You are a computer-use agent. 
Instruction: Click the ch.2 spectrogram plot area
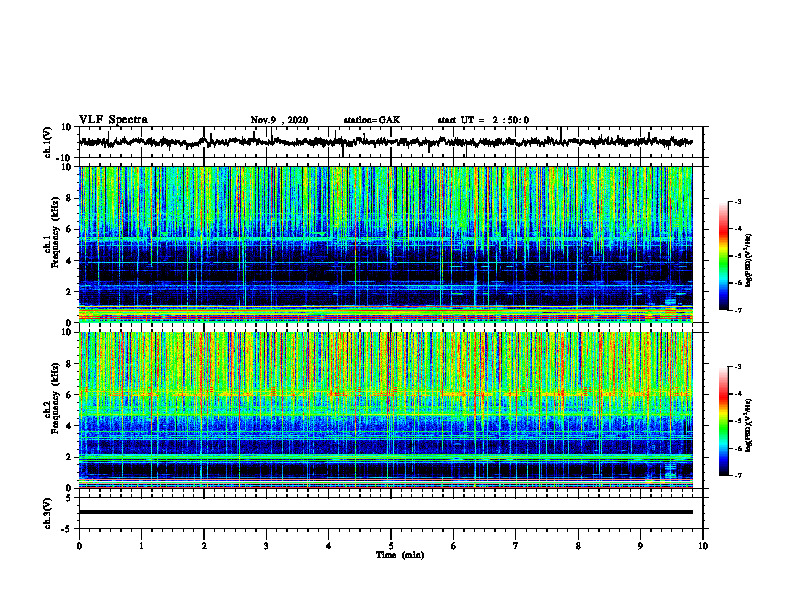(385, 410)
